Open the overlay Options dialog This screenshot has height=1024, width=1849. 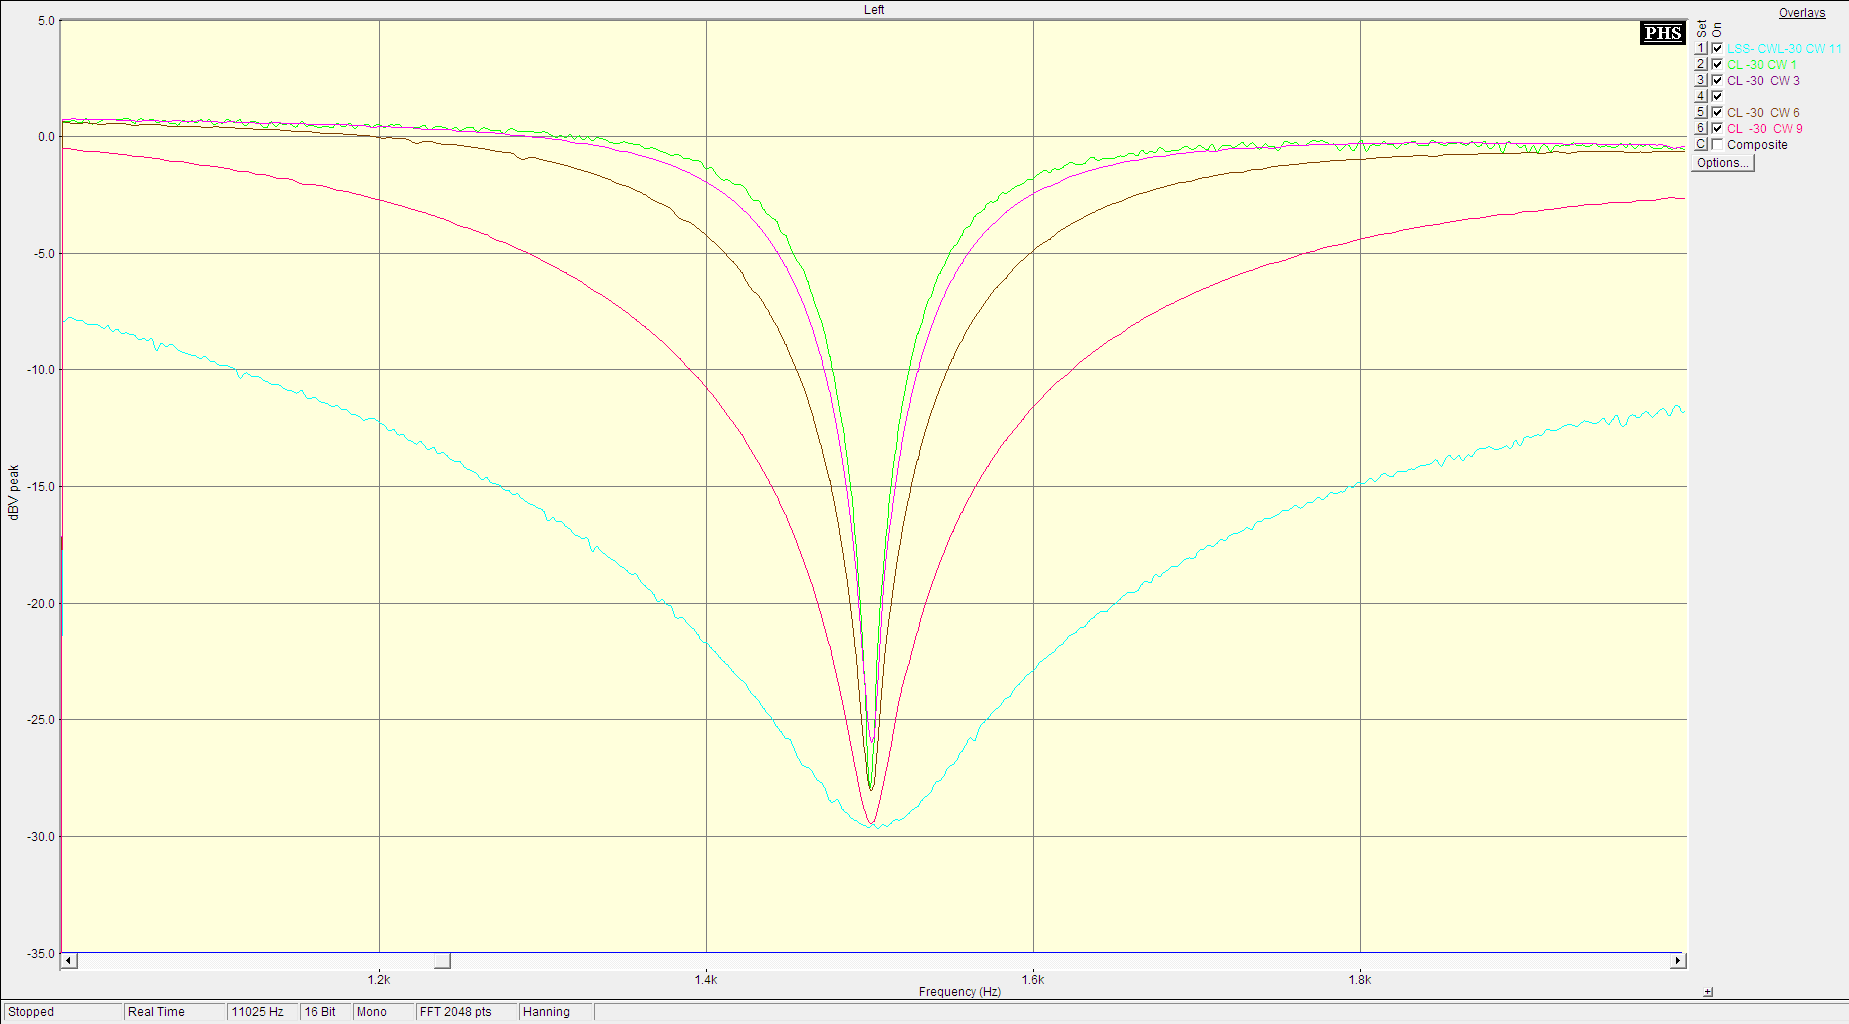coord(1722,163)
